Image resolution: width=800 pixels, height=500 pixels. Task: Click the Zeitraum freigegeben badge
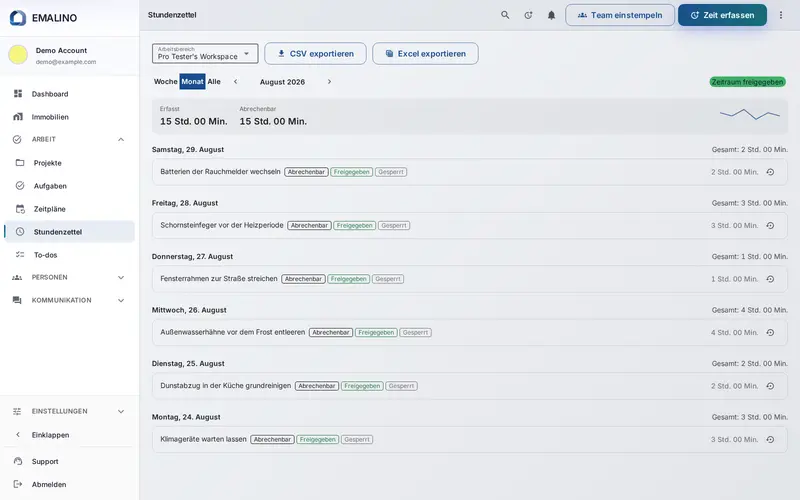(747, 82)
